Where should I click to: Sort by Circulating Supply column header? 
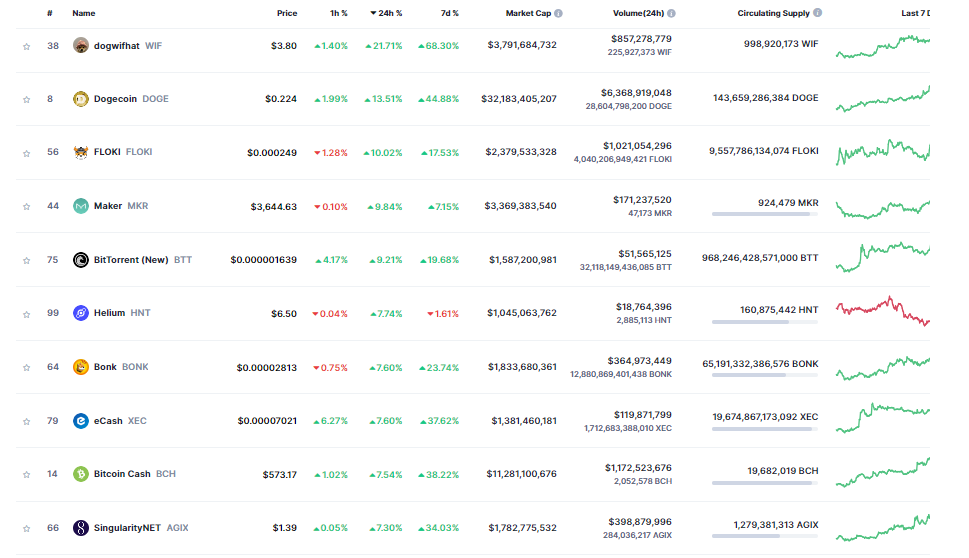click(773, 13)
